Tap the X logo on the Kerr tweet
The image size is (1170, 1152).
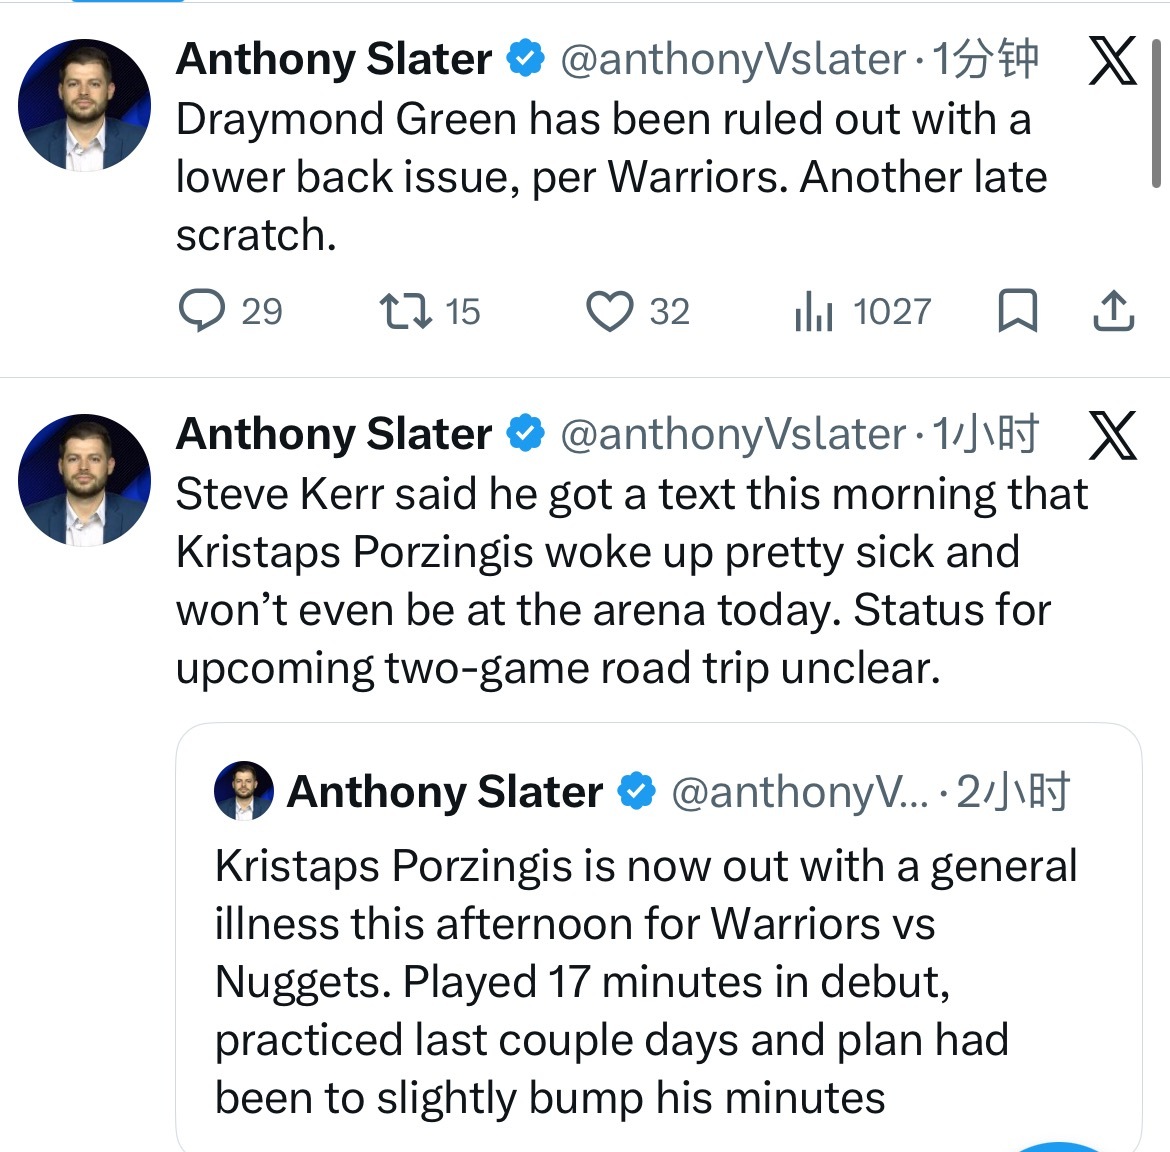pos(1112,435)
